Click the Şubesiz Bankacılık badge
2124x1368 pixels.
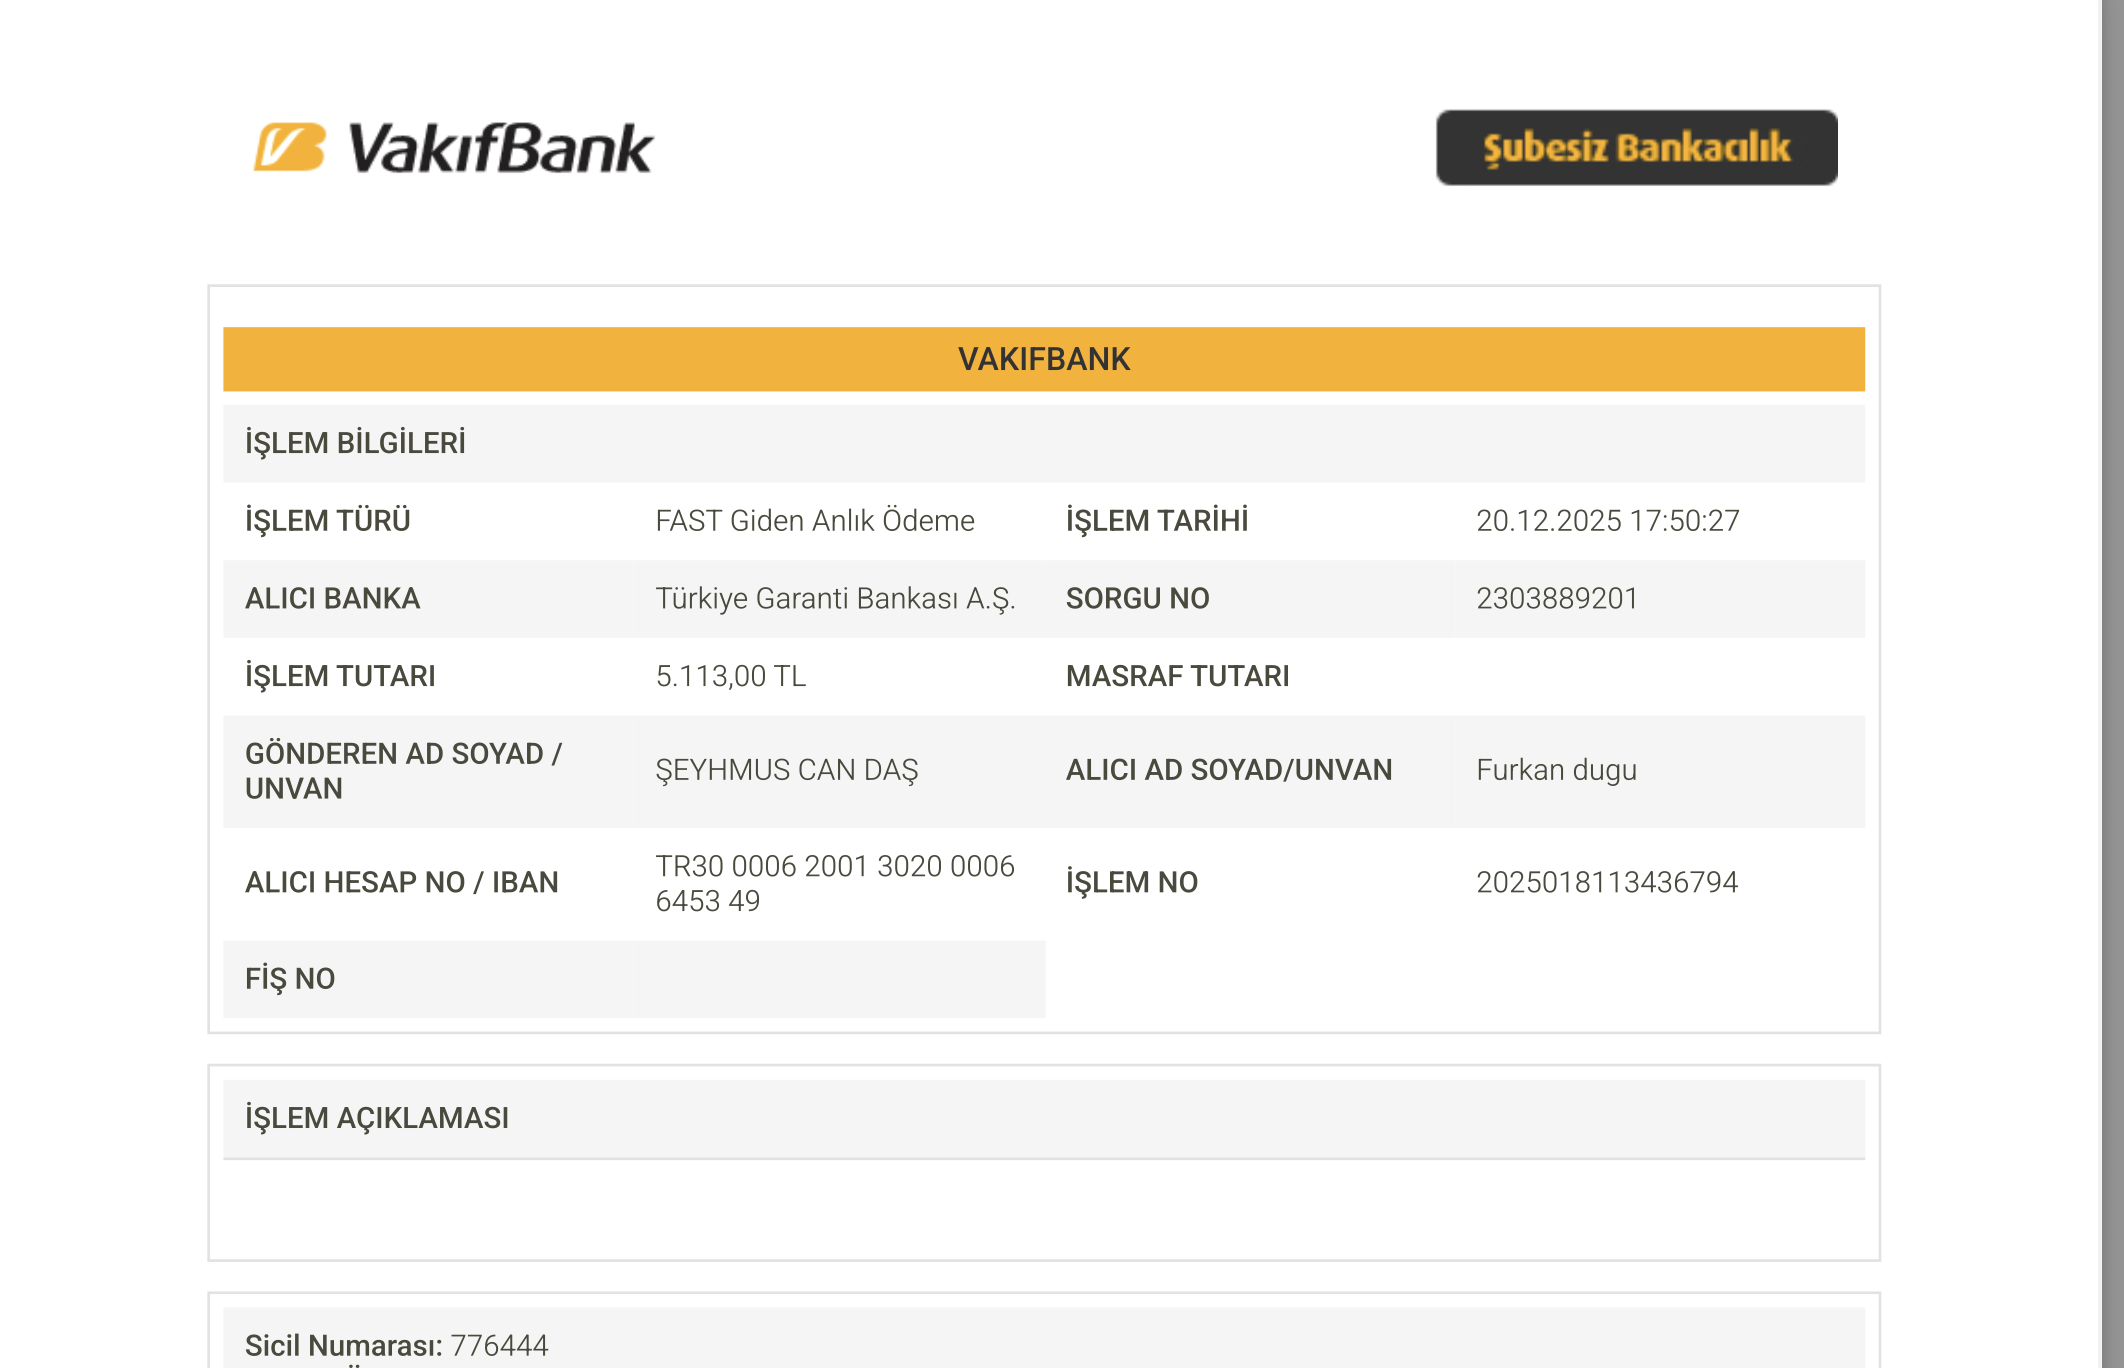1637,148
